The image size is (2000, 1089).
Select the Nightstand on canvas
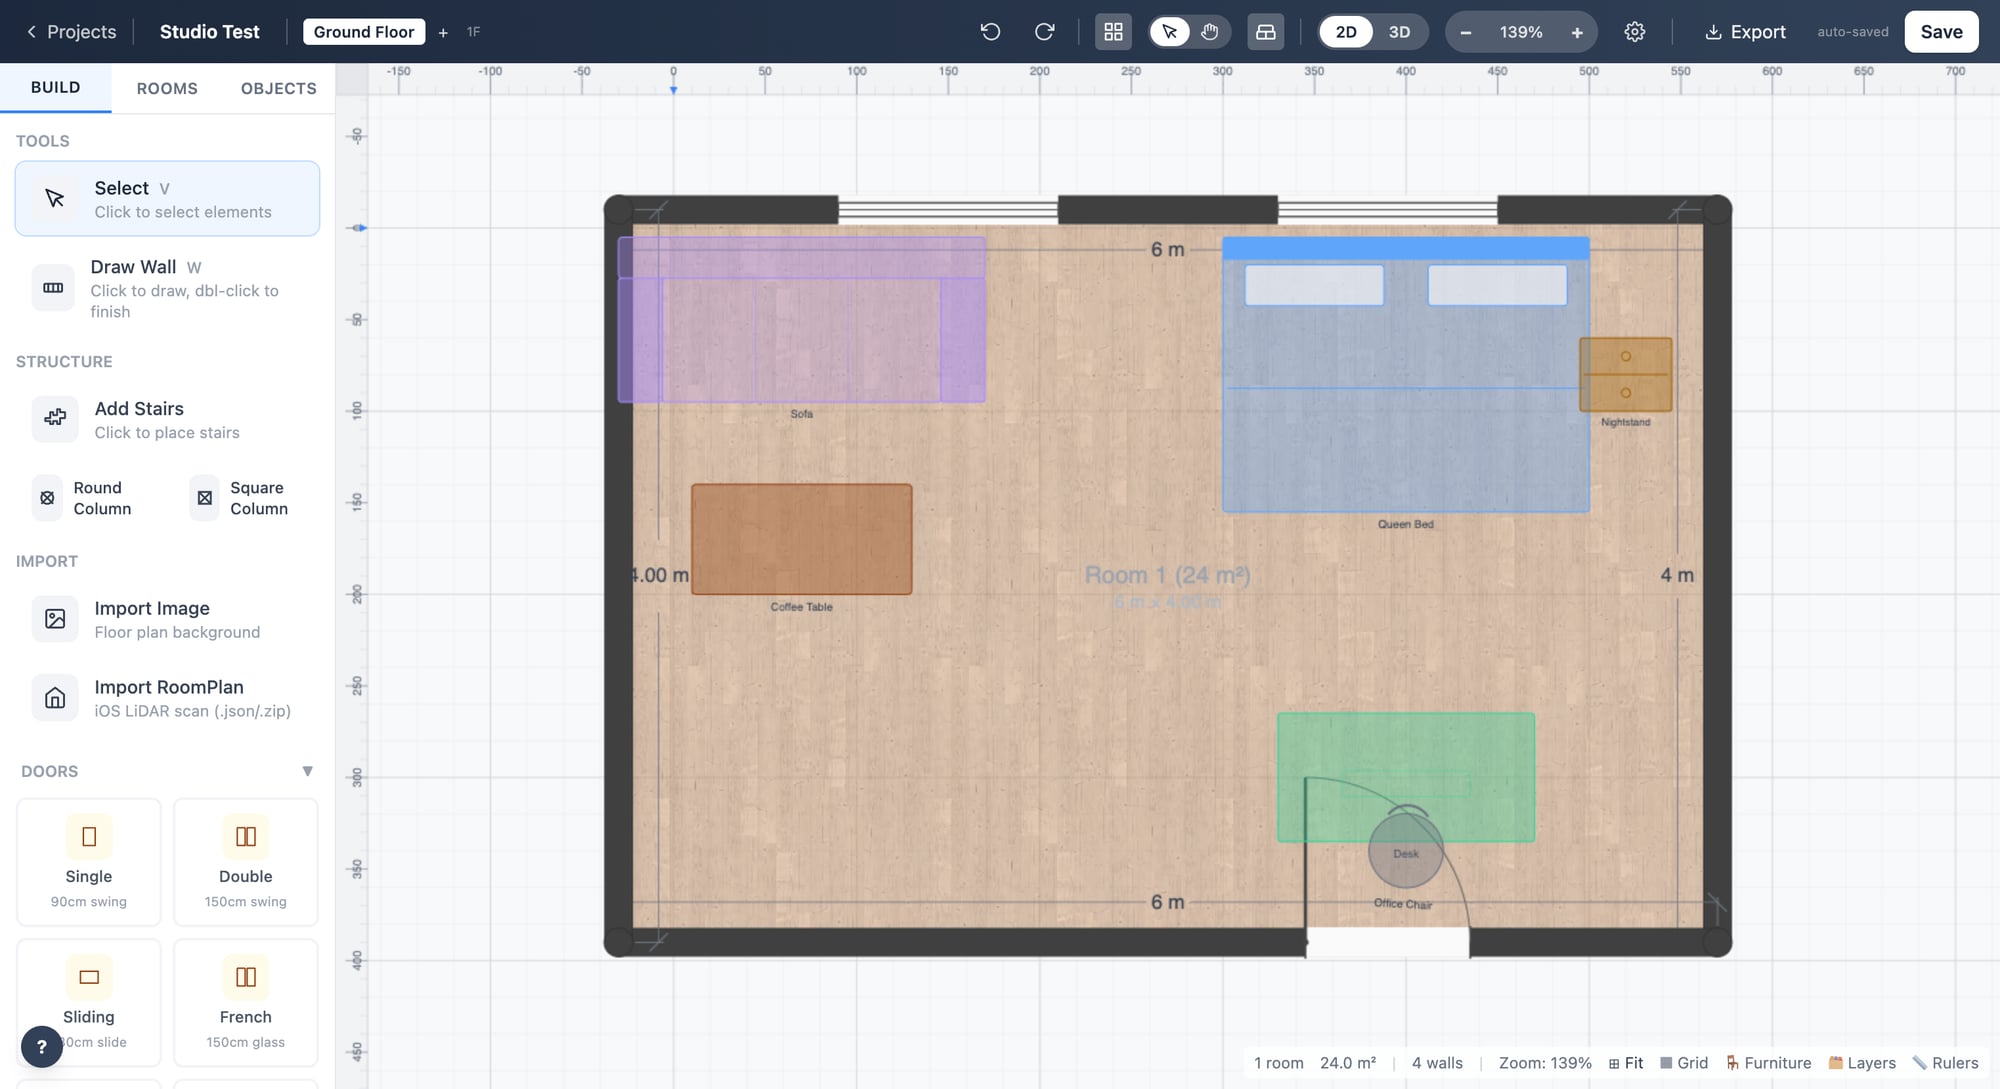[1625, 374]
